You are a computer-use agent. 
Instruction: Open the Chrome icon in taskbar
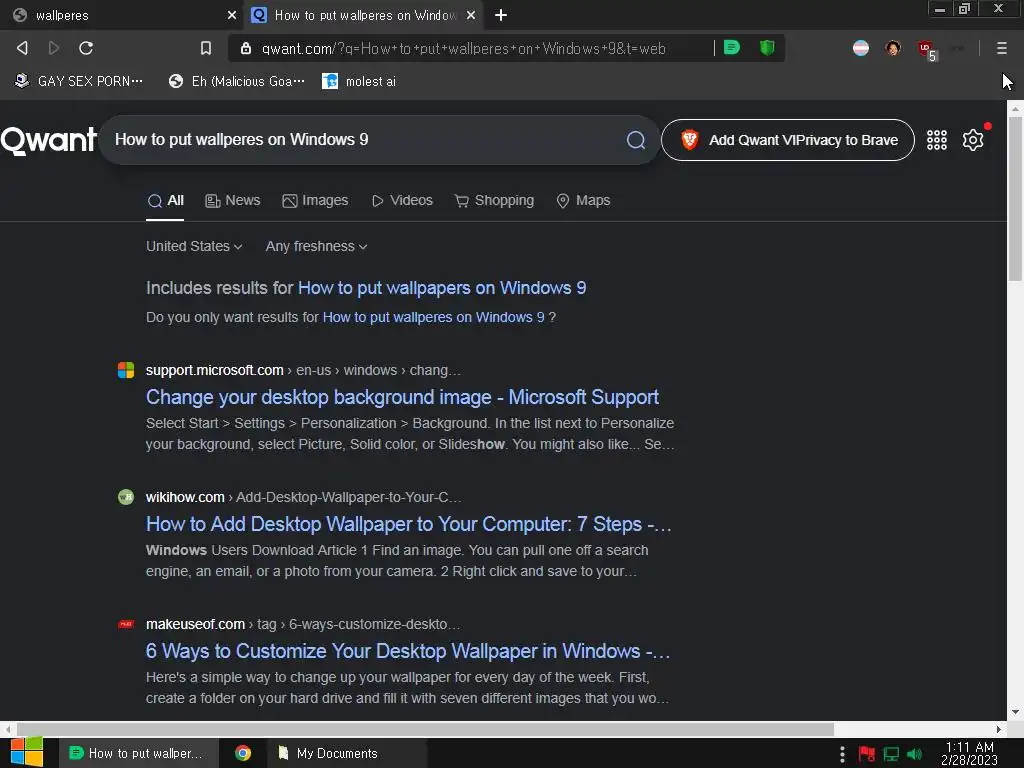(x=243, y=753)
